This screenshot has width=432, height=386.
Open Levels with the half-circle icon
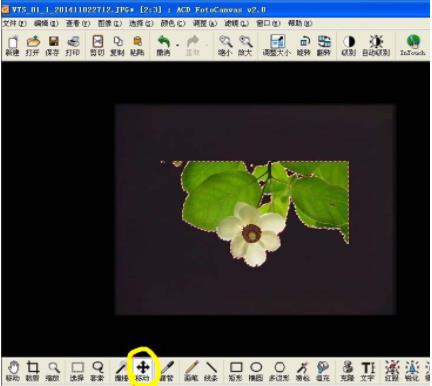click(x=349, y=42)
